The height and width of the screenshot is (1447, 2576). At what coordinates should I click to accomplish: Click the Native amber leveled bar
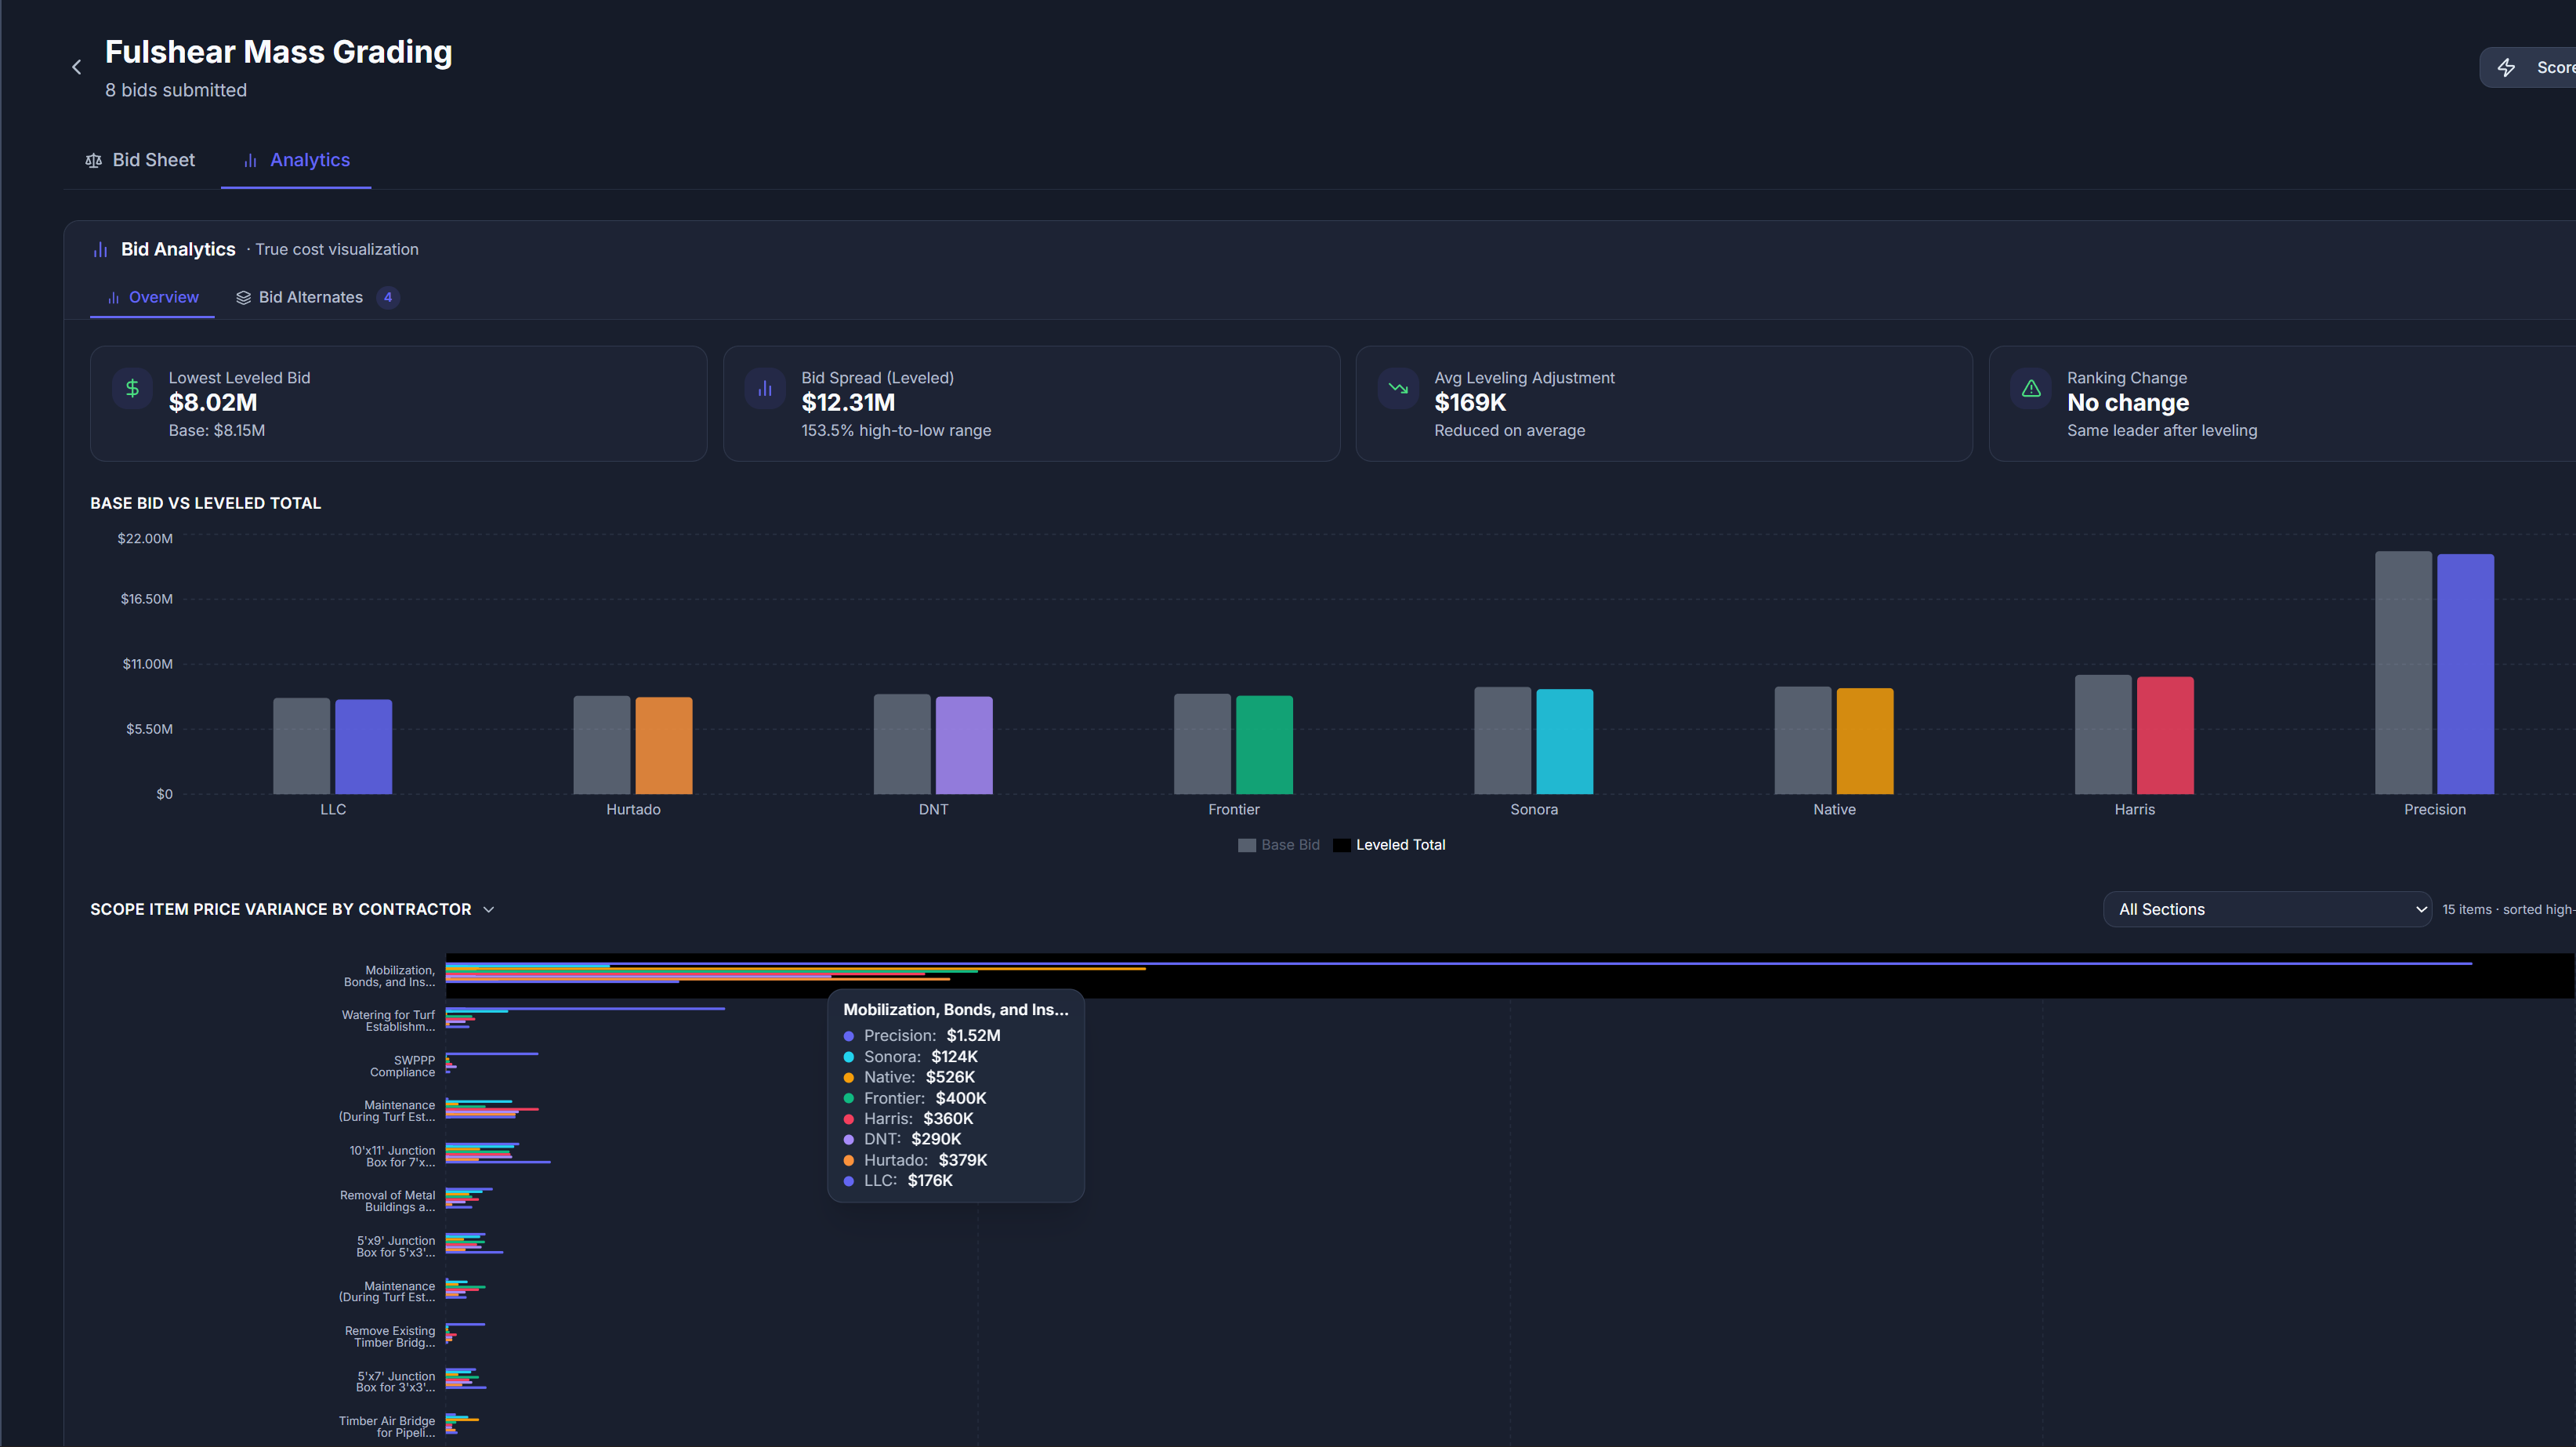[x=1865, y=741]
